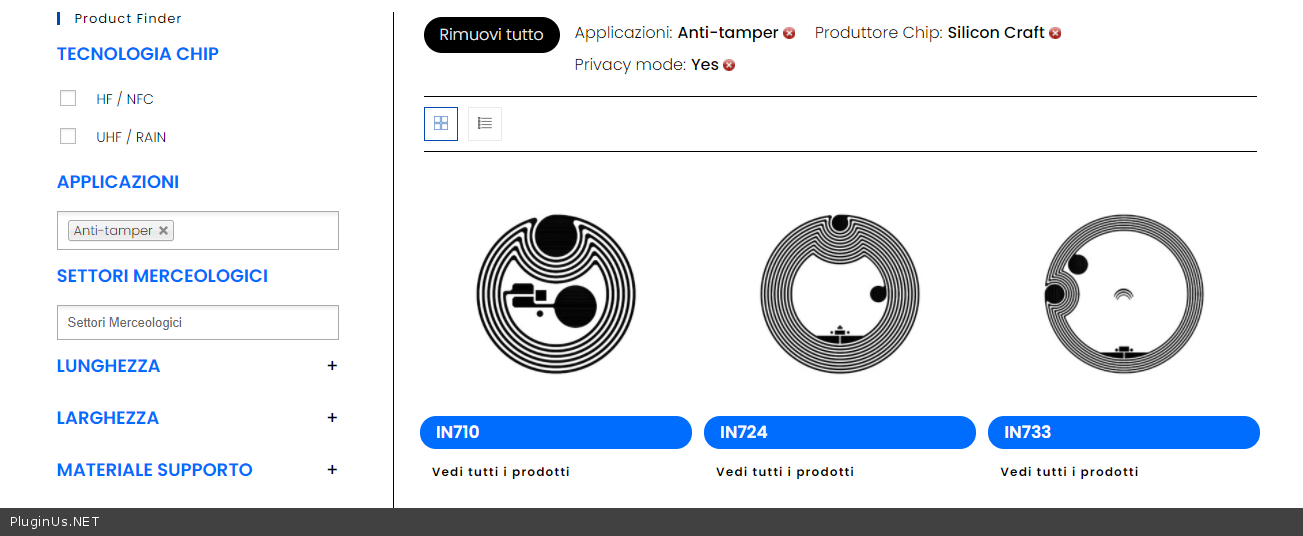The height and width of the screenshot is (536, 1303).
Task: Switch to list view icon
Action: tap(485, 124)
